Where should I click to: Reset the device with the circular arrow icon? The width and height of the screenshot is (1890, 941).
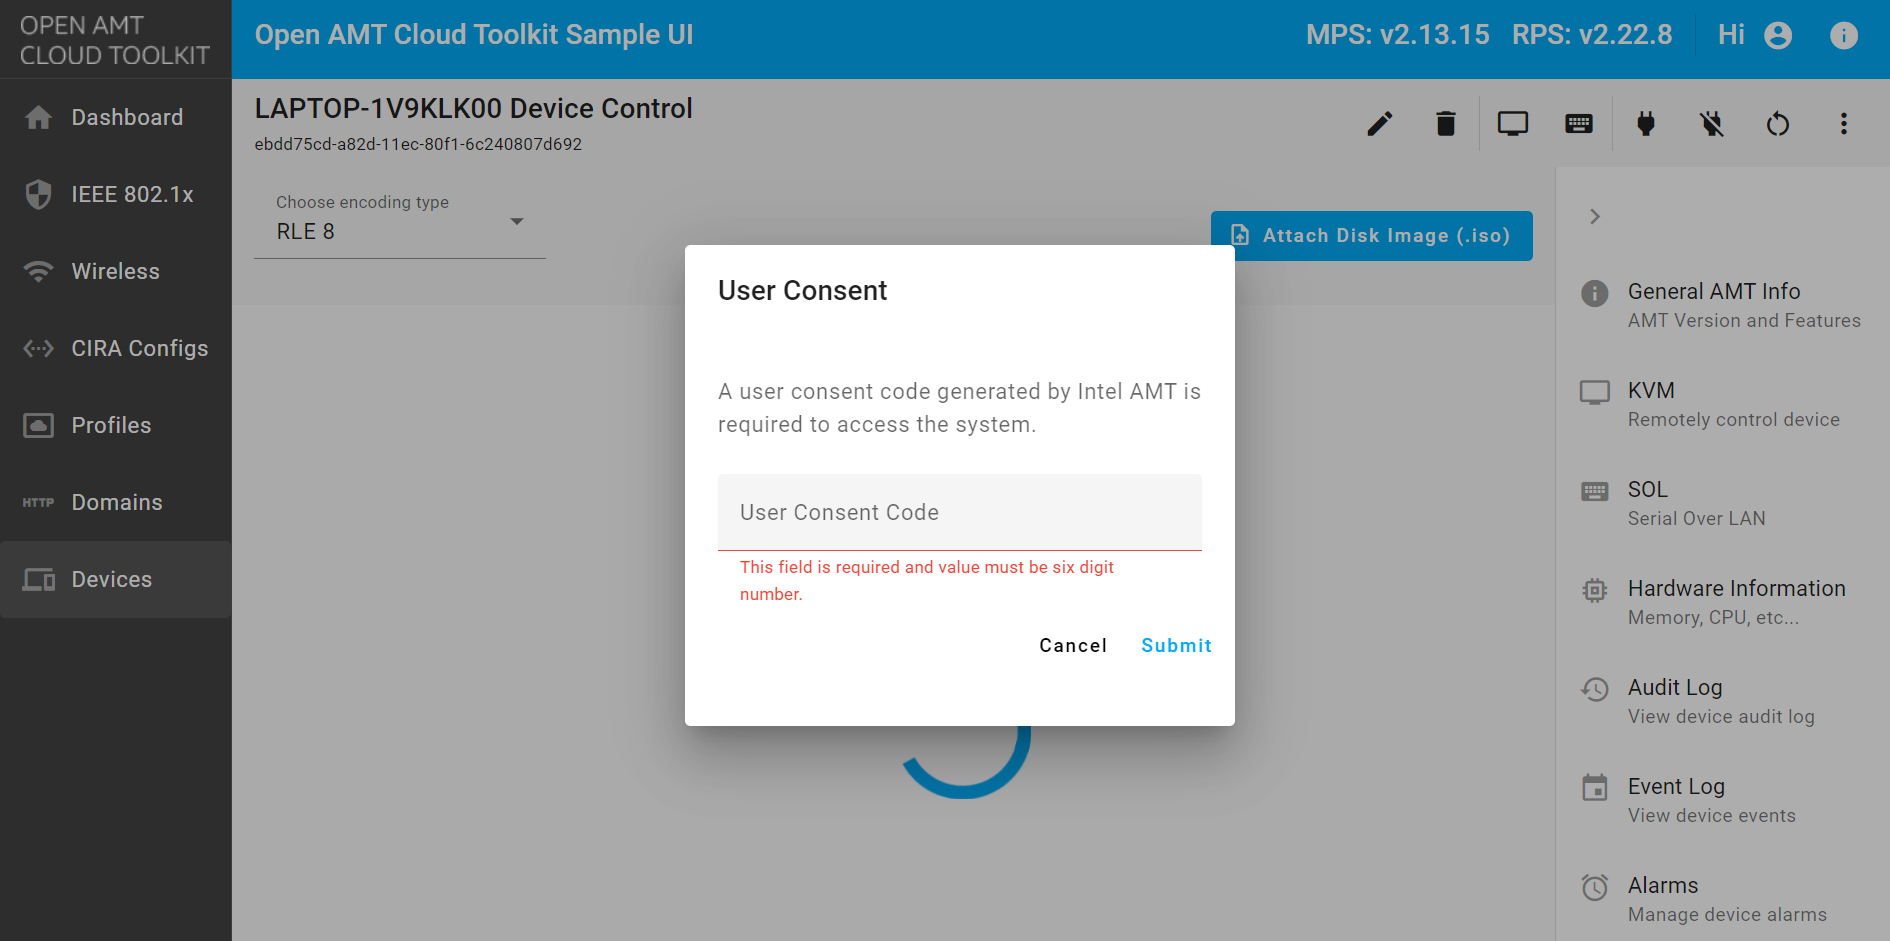pos(1778,123)
